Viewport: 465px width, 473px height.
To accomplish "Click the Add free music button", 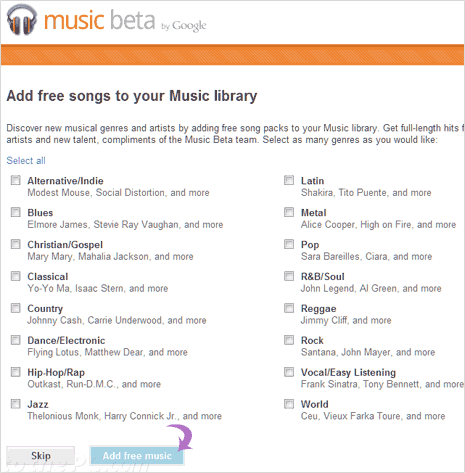I will tap(137, 455).
